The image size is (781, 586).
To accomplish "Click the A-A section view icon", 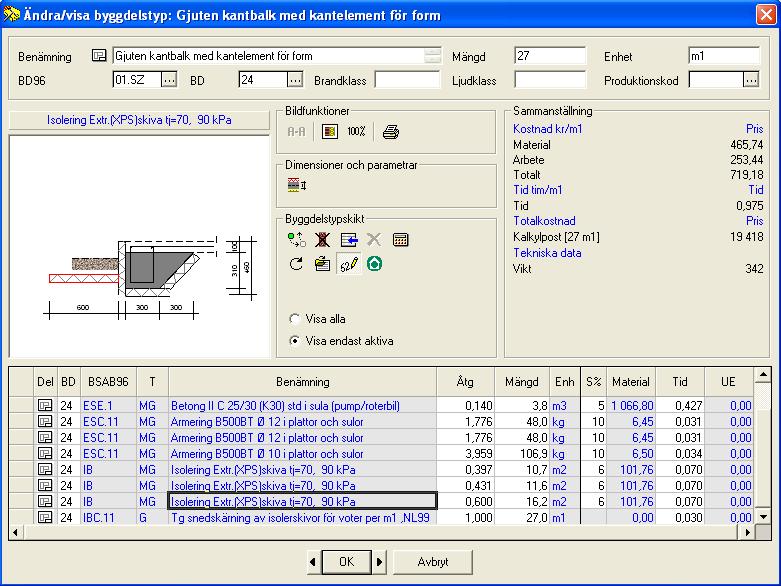I will (x=296, y=132).
